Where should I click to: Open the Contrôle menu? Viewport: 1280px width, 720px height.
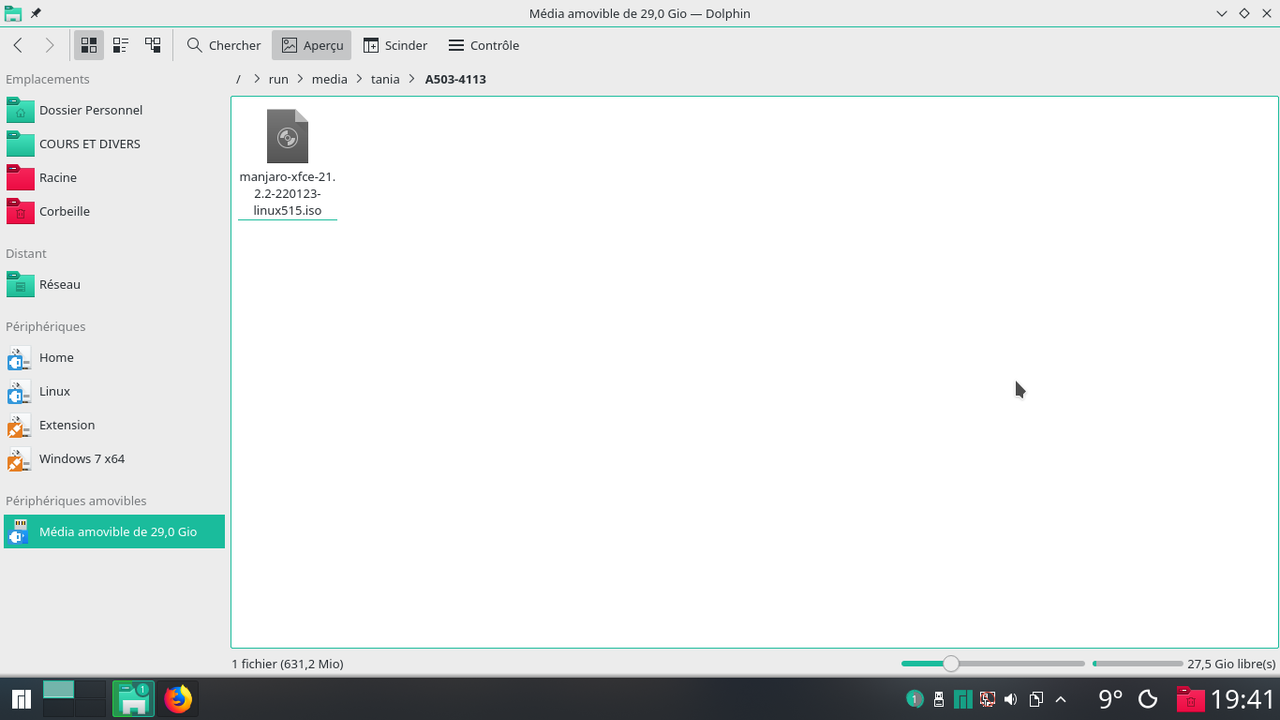click(x=484, y=45)
